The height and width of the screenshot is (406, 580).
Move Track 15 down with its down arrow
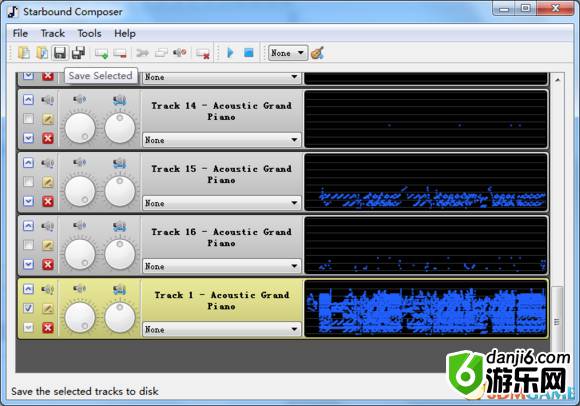click(x=28, y=202)
